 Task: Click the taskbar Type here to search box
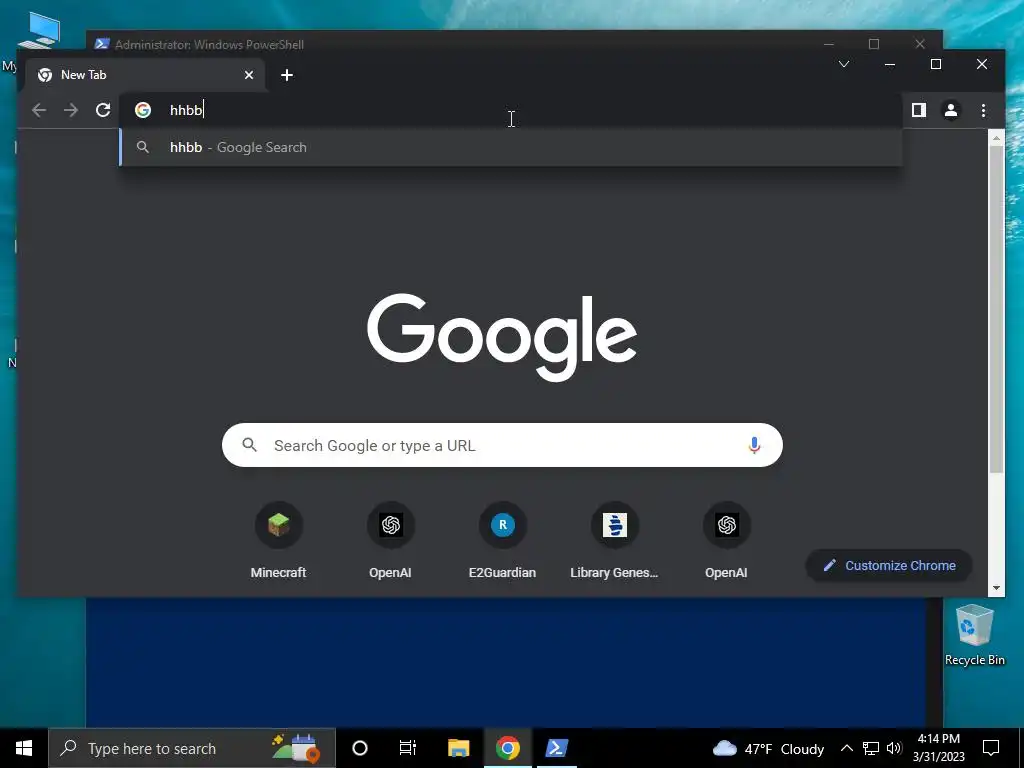click(192, 748)
